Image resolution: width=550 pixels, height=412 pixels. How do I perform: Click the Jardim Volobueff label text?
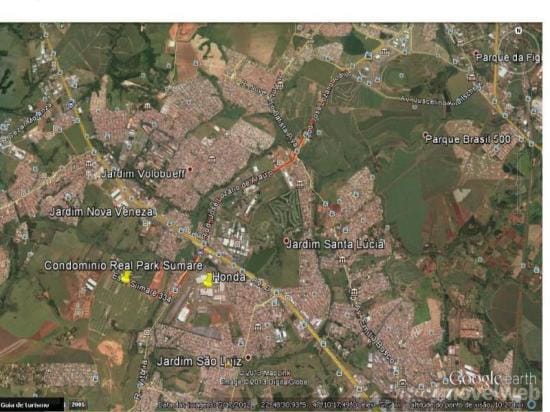coord(143,174)
